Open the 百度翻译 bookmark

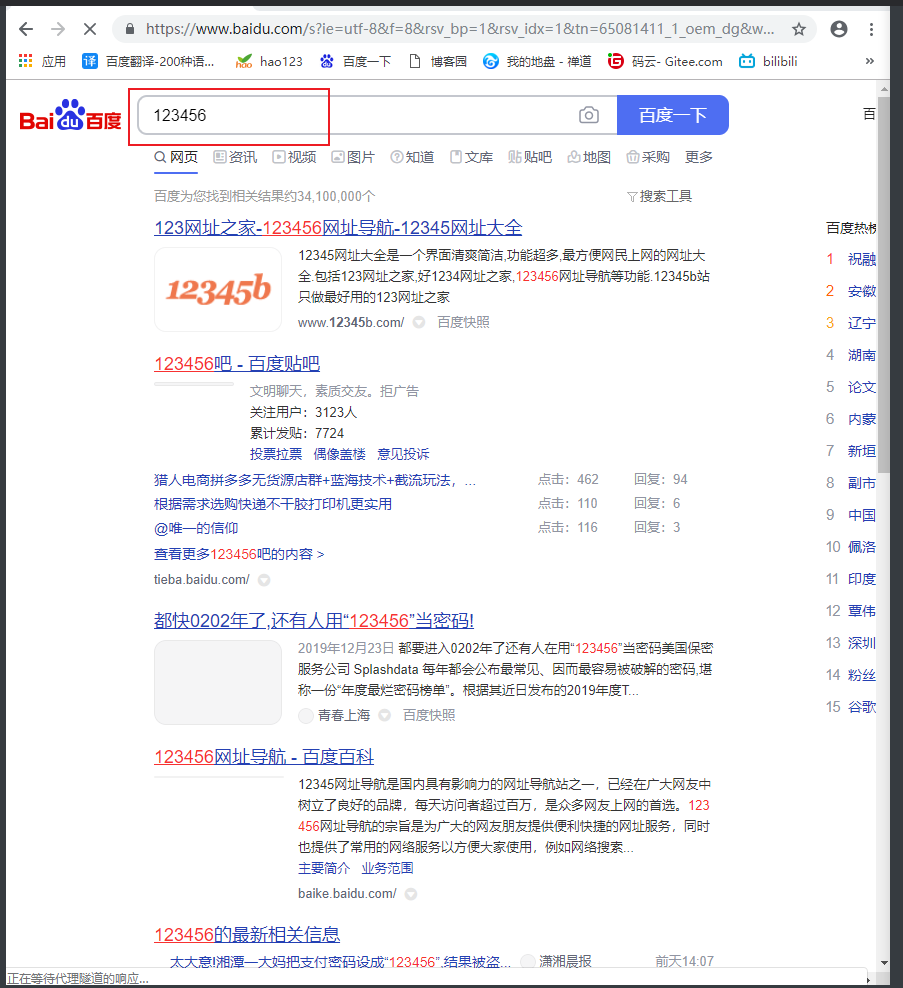149,61
